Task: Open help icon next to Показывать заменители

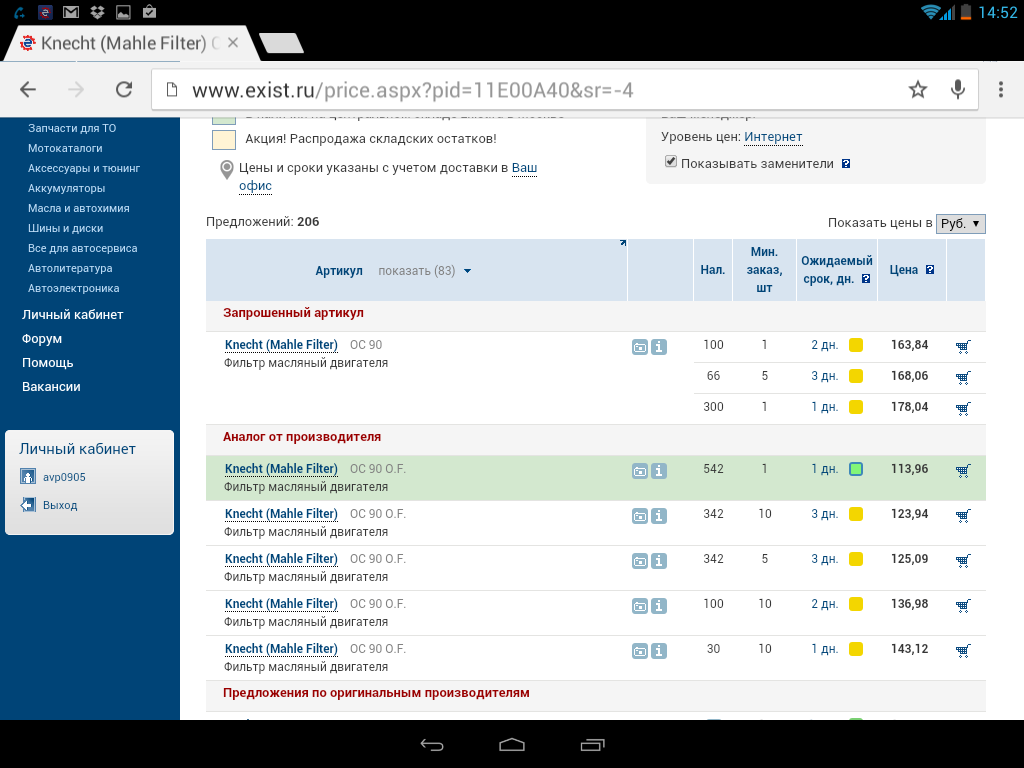Action: (846, 164)
